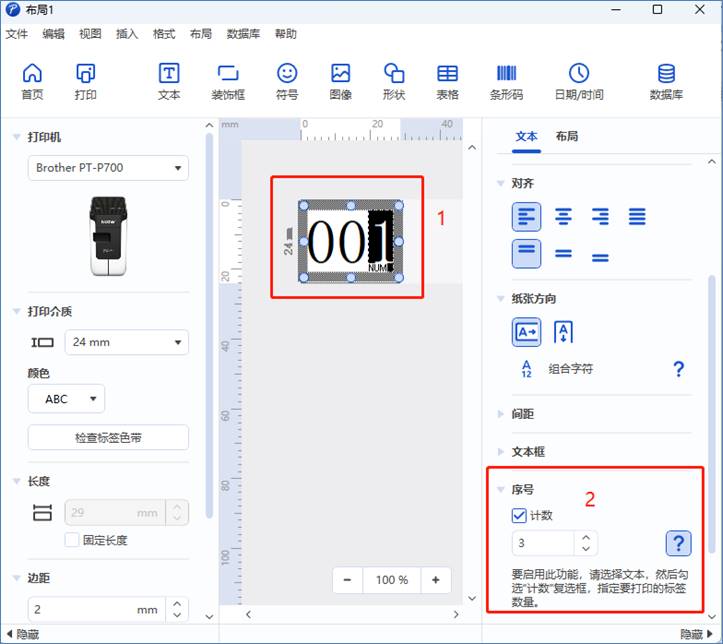Open the 数据库 database toolbar icon

point(666,81)
